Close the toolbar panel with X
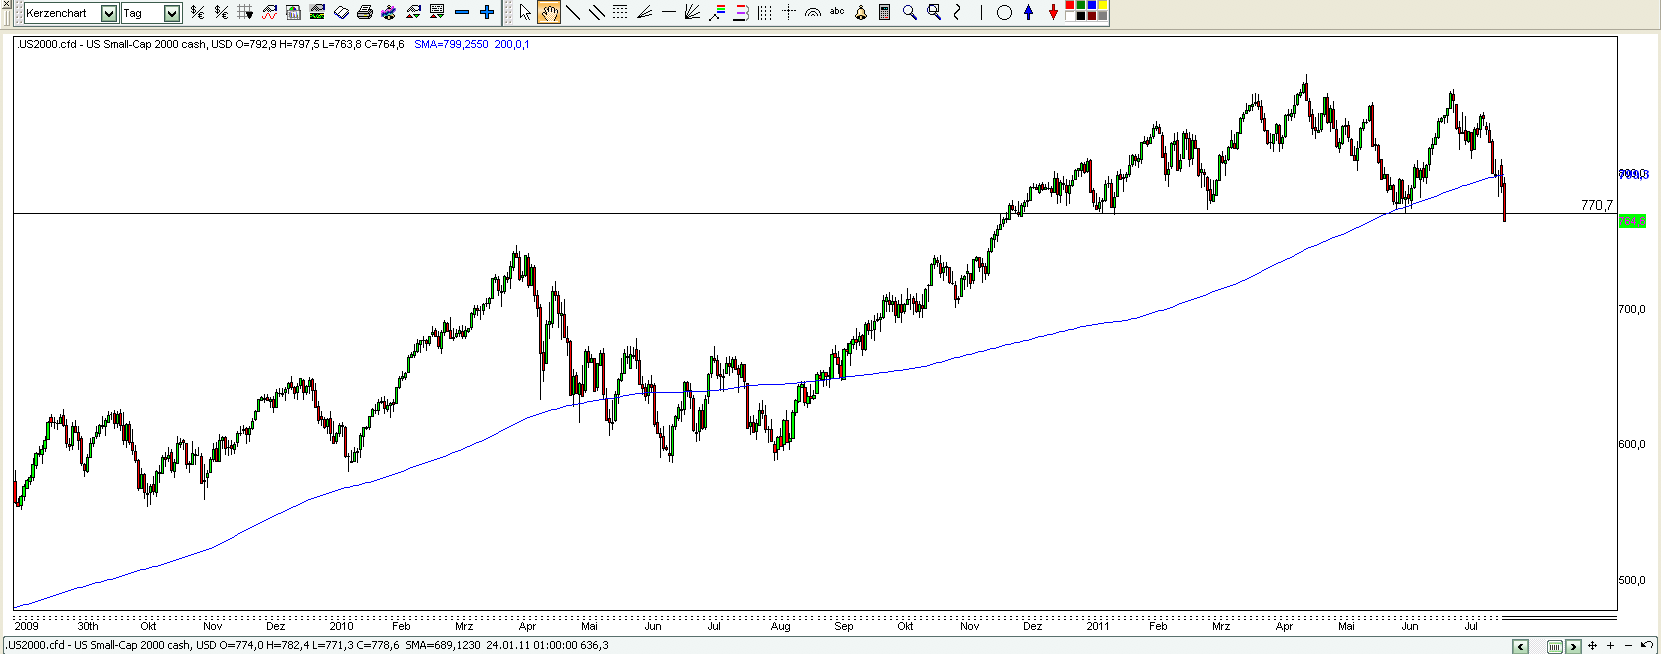Image resolution: width=1661 pixels, height=654 pixels. [x=7, y=5]
